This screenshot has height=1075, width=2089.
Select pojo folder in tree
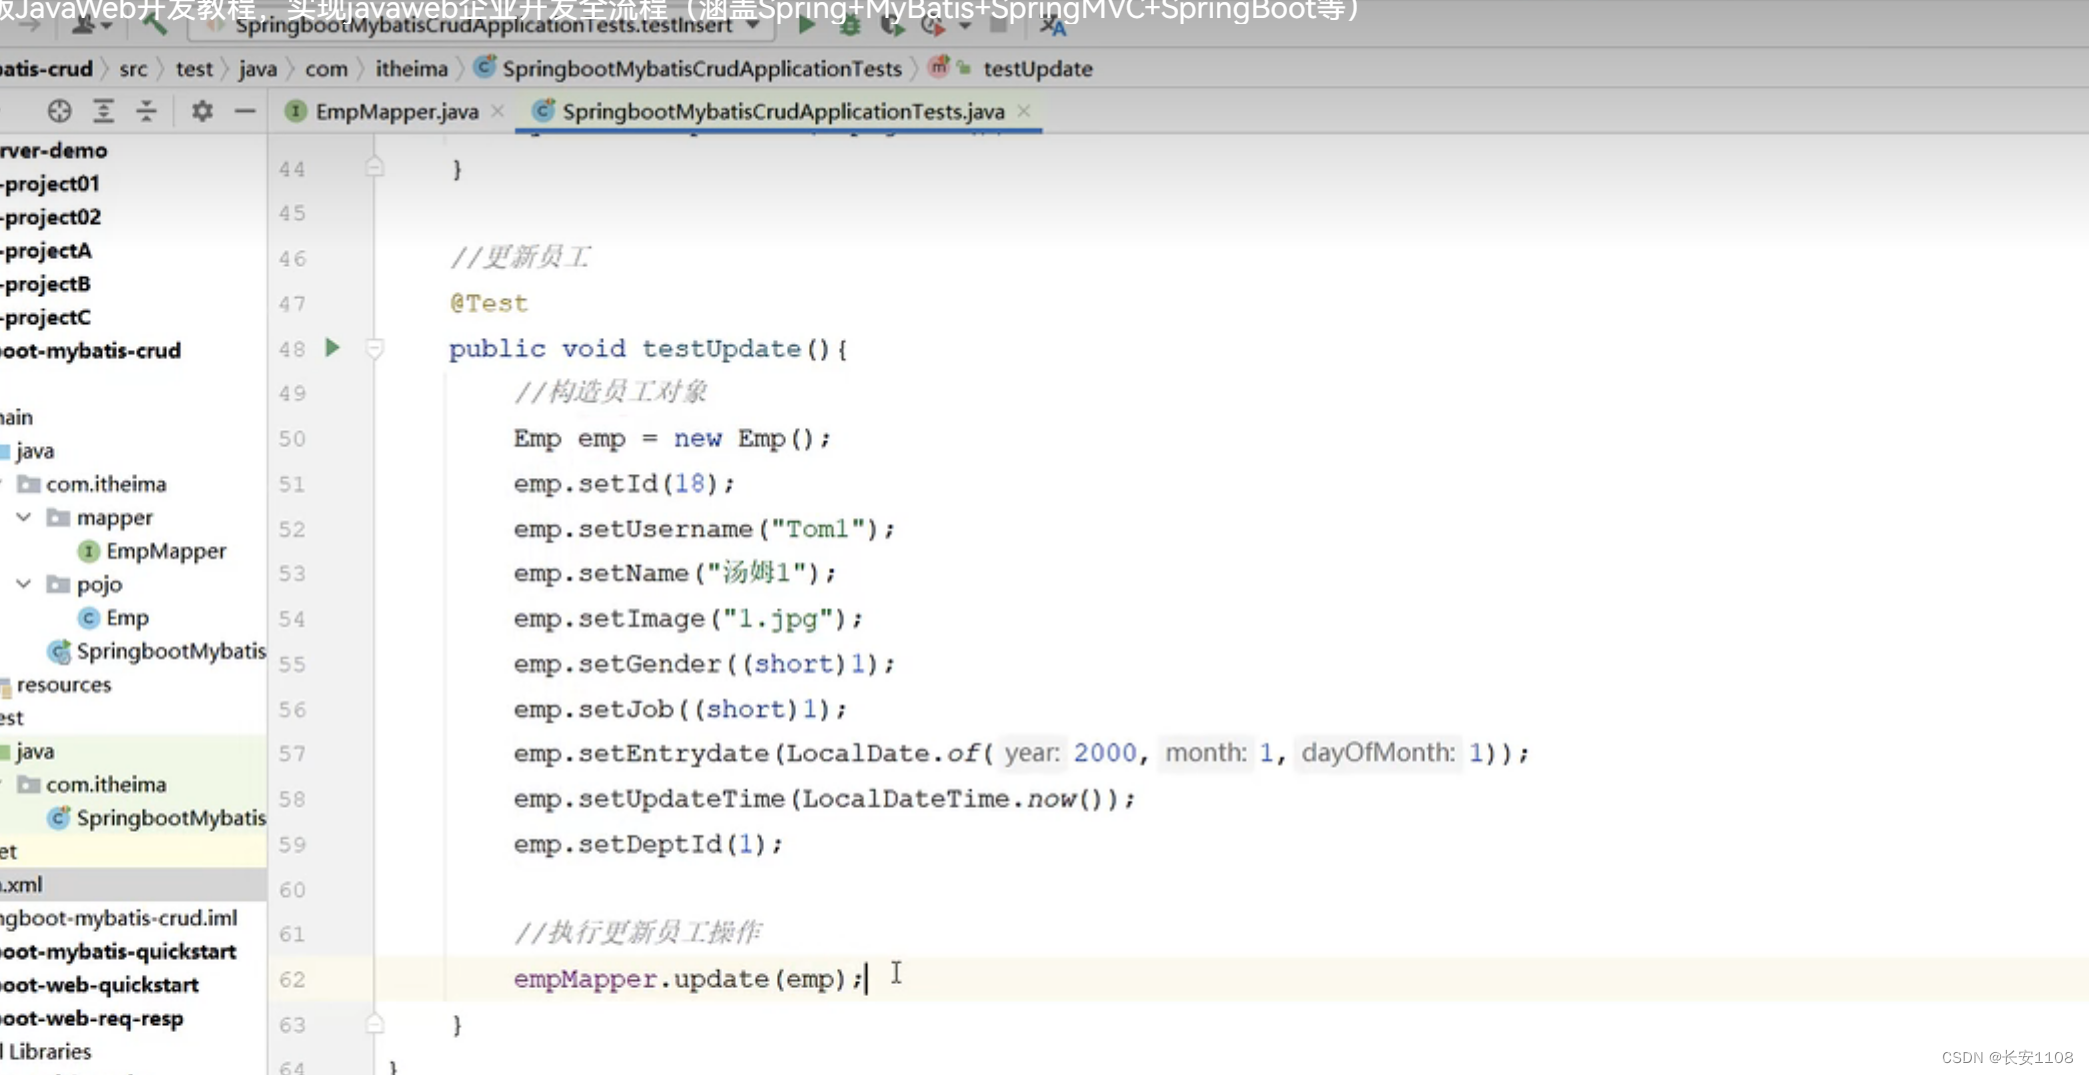[99, 585]
